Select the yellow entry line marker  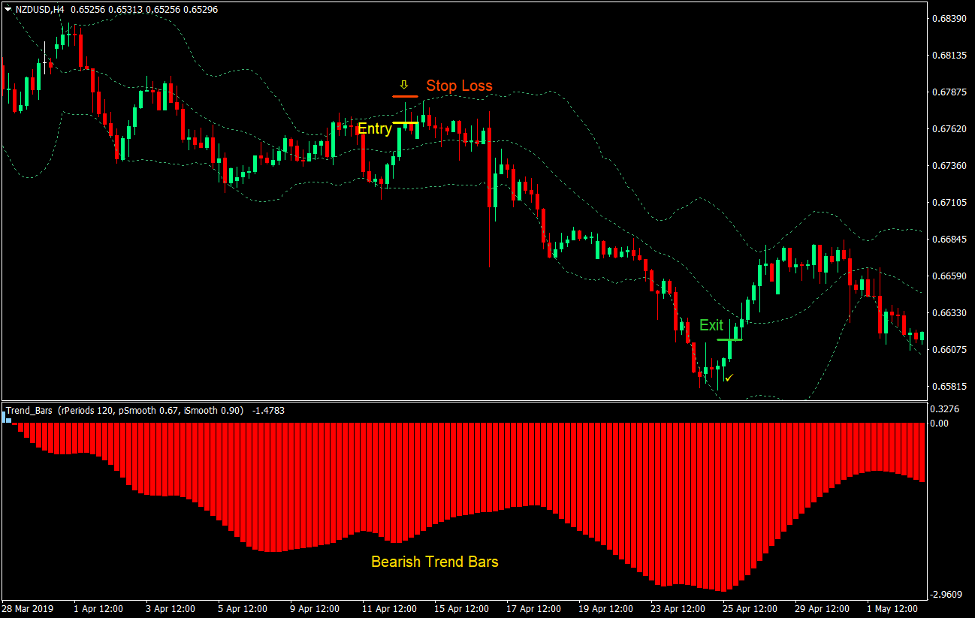406,123
